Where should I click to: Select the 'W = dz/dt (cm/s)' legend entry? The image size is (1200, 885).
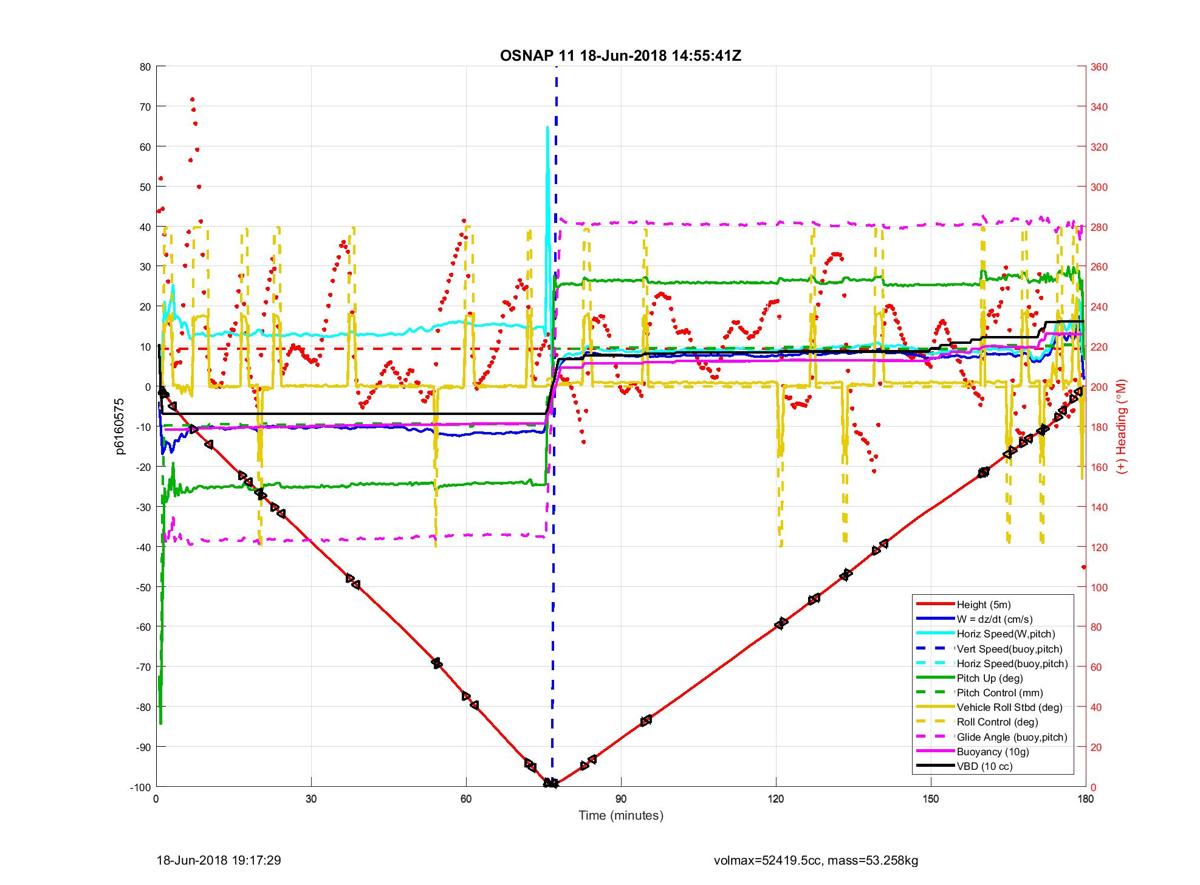(x=993, y=620)
